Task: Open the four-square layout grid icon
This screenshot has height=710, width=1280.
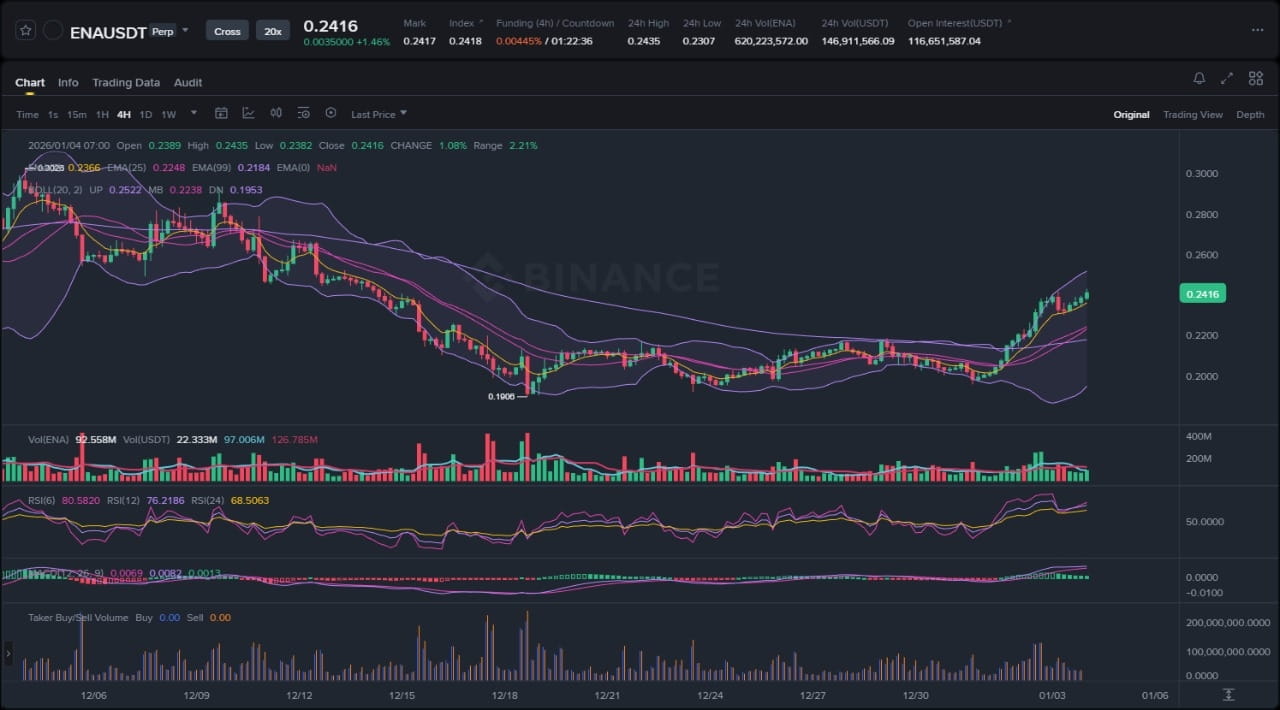Action: click(x=1255, y=78)
